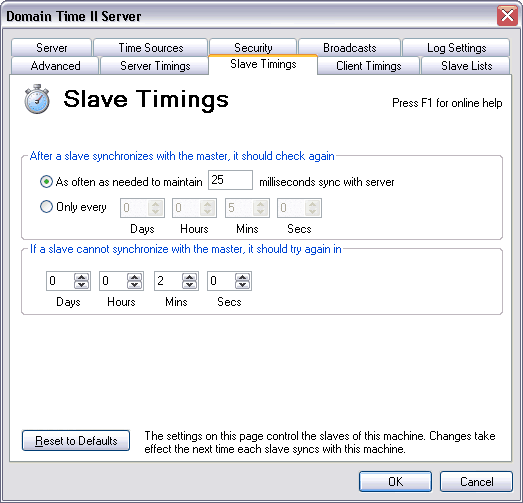Click the Cancel button
Viewport: 523px width, 503px height.
tap(476, 481)
